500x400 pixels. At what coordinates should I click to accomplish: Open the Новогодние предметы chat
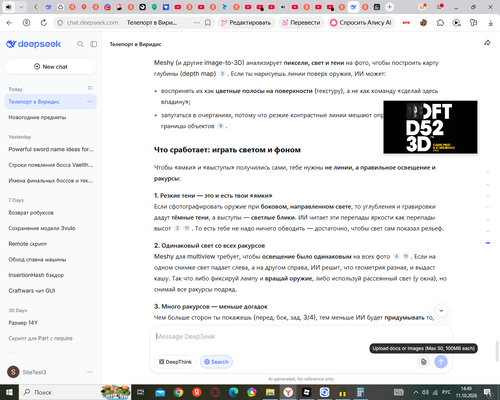point(51,117)
